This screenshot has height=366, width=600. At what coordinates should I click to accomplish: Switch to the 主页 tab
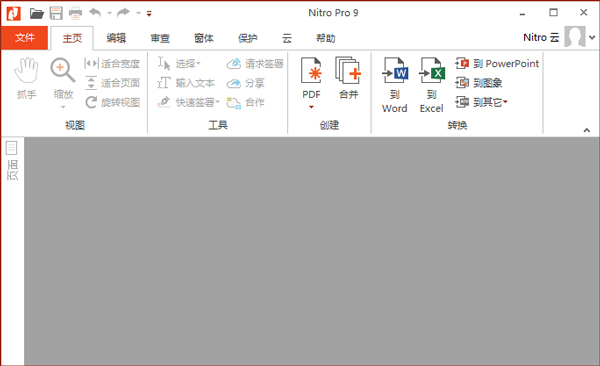click(x=72, y=38)
